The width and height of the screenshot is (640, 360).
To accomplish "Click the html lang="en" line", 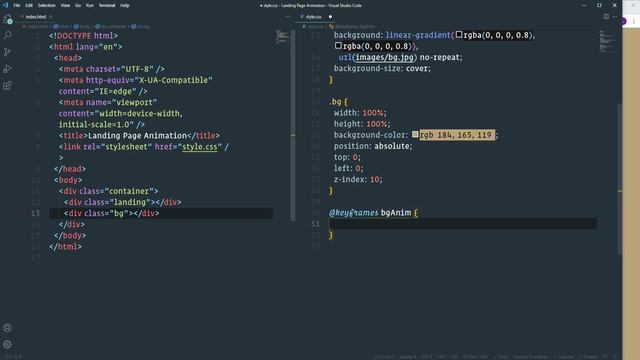I will [x=86, y=47].
